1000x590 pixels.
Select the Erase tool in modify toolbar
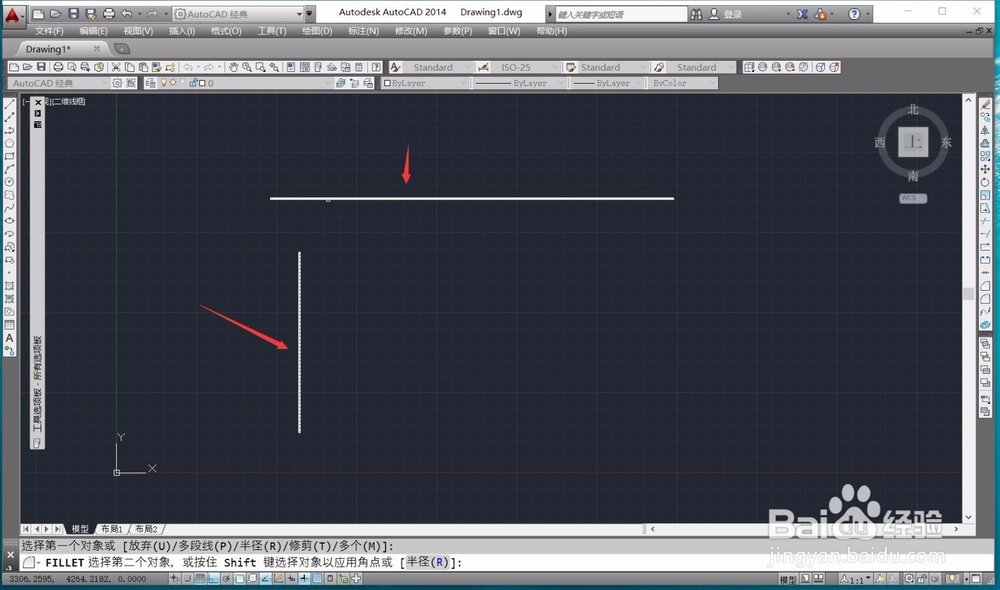point(985,104)
